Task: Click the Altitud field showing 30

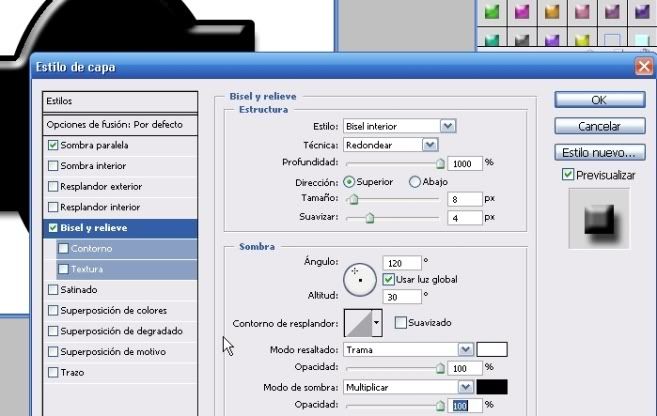Action: point(402,297)
